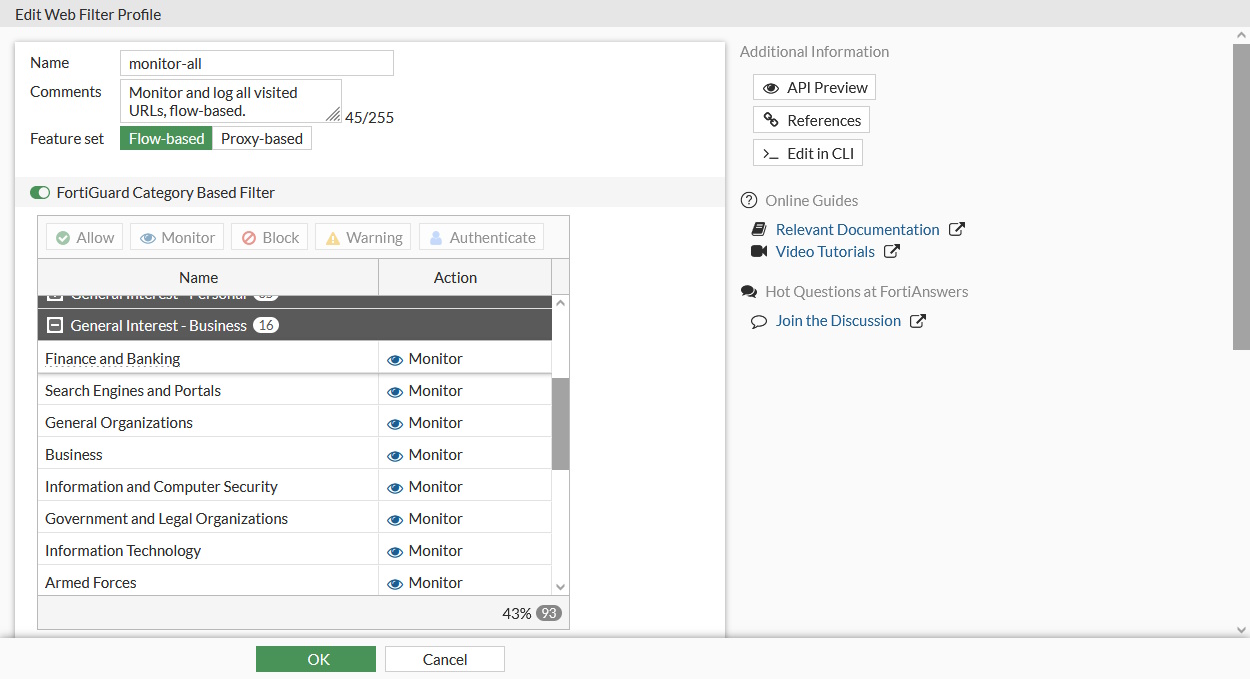The height and width of the screenshot is (679, 1250).
Task: Click the book icon beside Relevant Documentation
Action: pyautogui.click(x=758, y=229)
